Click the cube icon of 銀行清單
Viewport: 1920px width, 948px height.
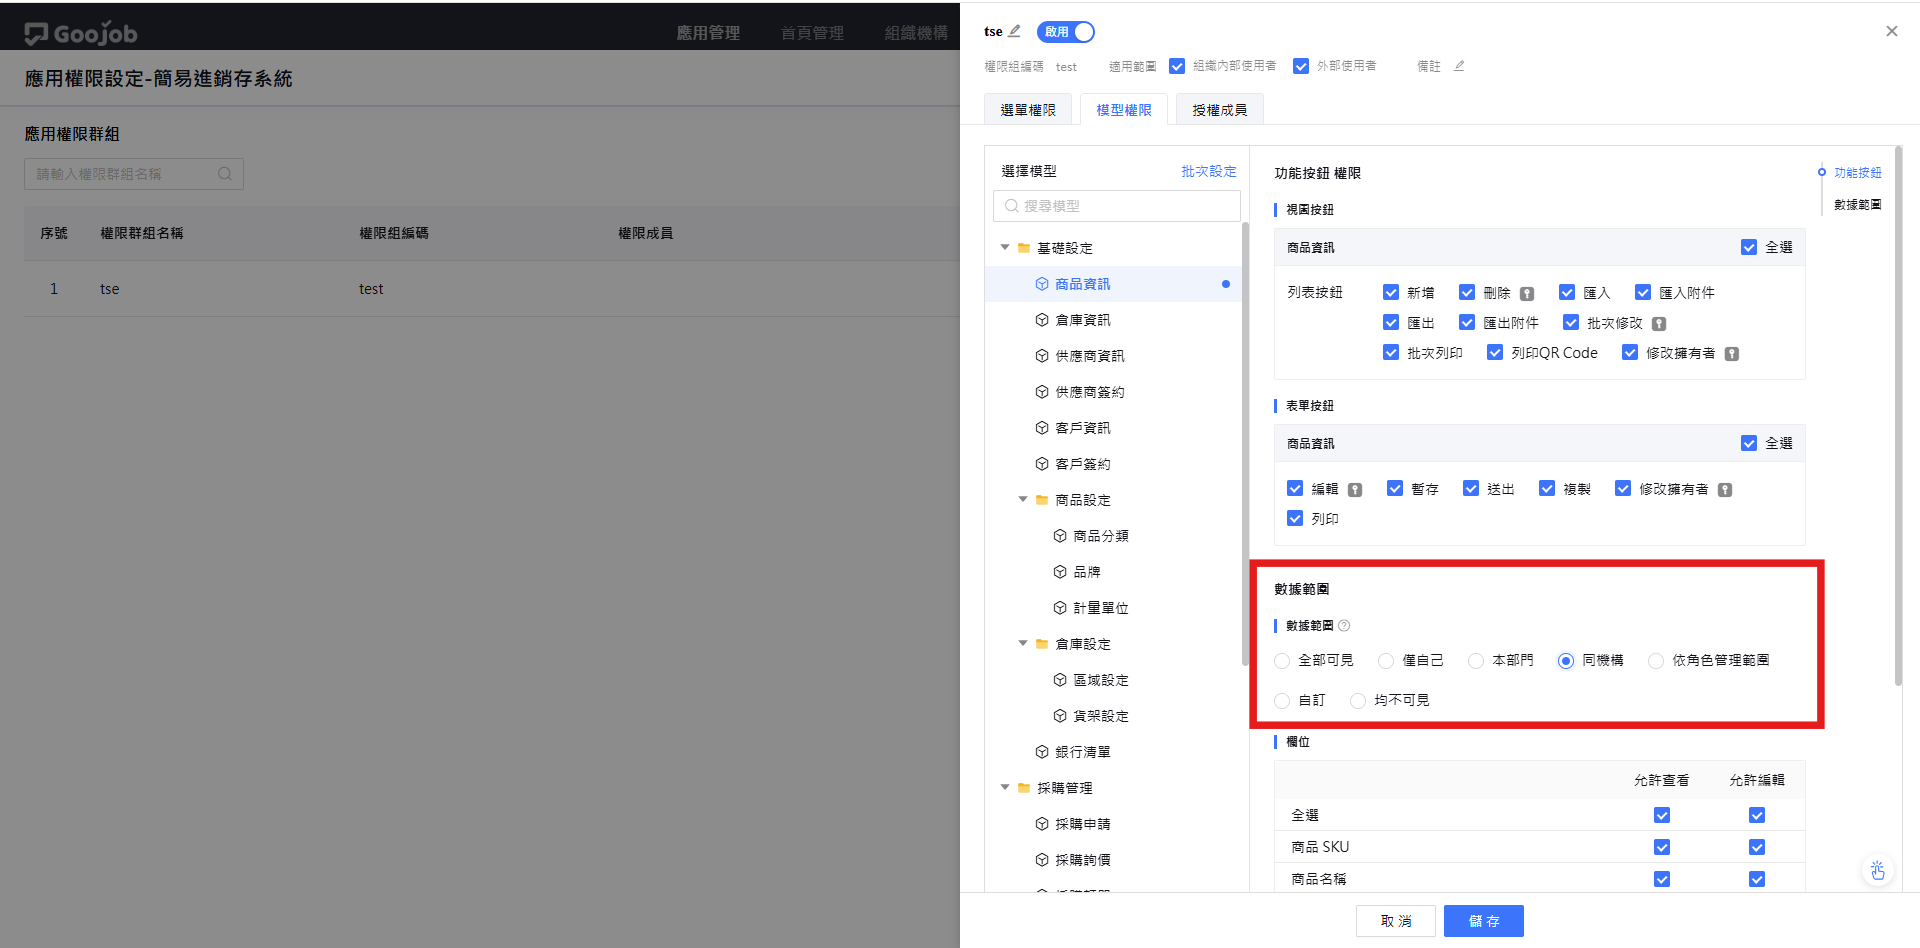1042,752
